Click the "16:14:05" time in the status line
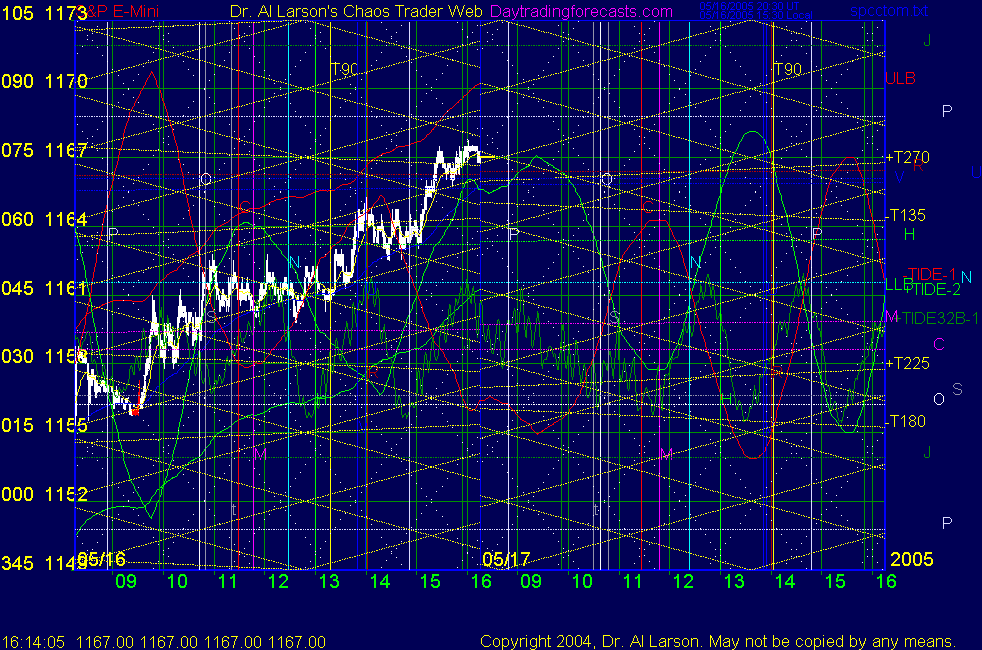 [33, 642]
